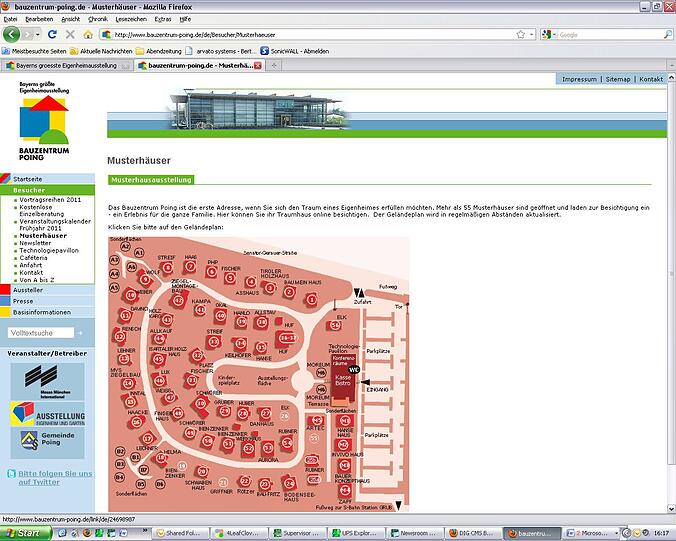Image resolution: width=676 pixels, height=541 pixels.
Task: Switch to Bayerns groesste Eigenheimausstellung tab
Action: coord(67,66)
